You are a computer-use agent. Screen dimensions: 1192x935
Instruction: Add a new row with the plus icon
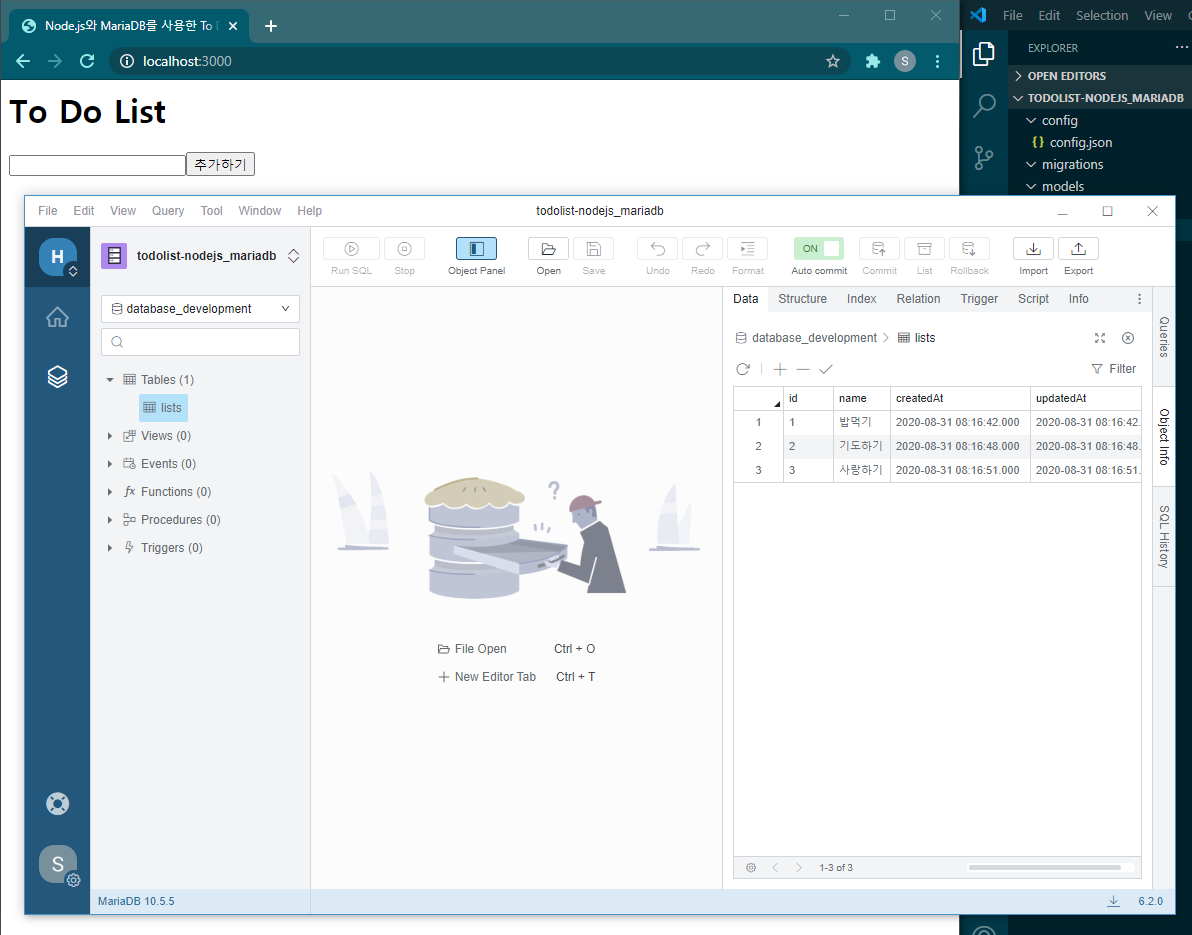tap(779, 369)
